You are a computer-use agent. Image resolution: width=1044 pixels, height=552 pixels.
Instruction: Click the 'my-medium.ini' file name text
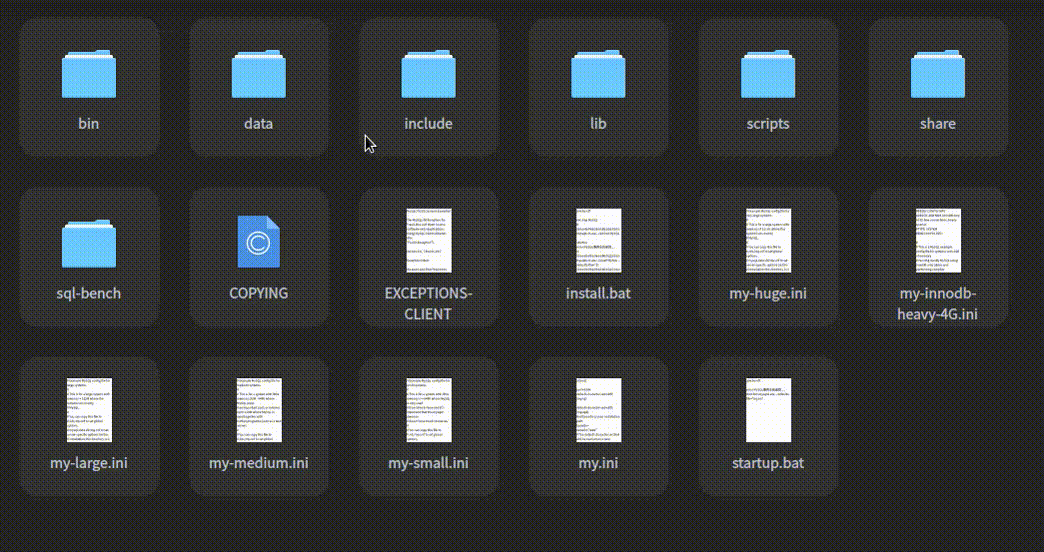tap(258, 463)
